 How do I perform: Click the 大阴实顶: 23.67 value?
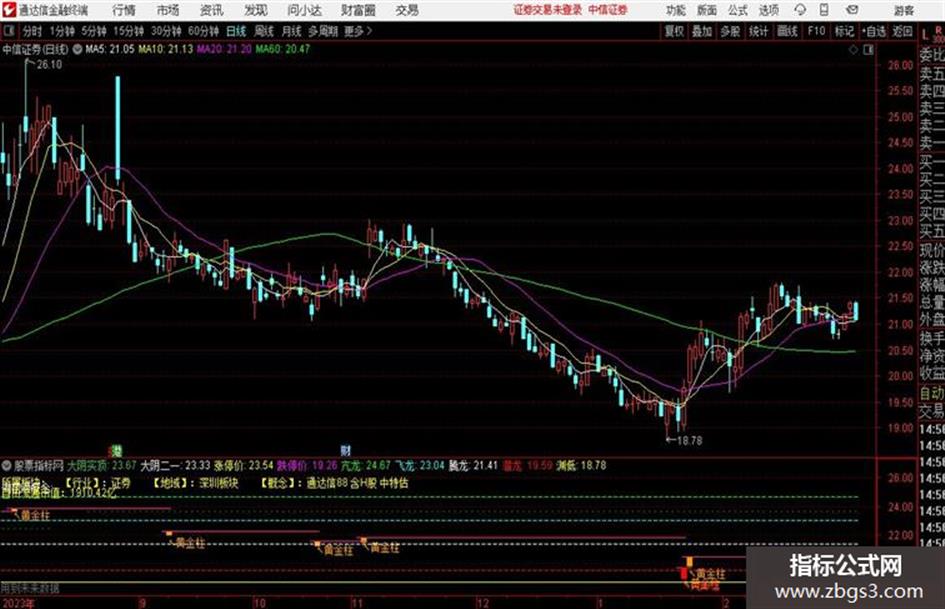tap(102, 465)
